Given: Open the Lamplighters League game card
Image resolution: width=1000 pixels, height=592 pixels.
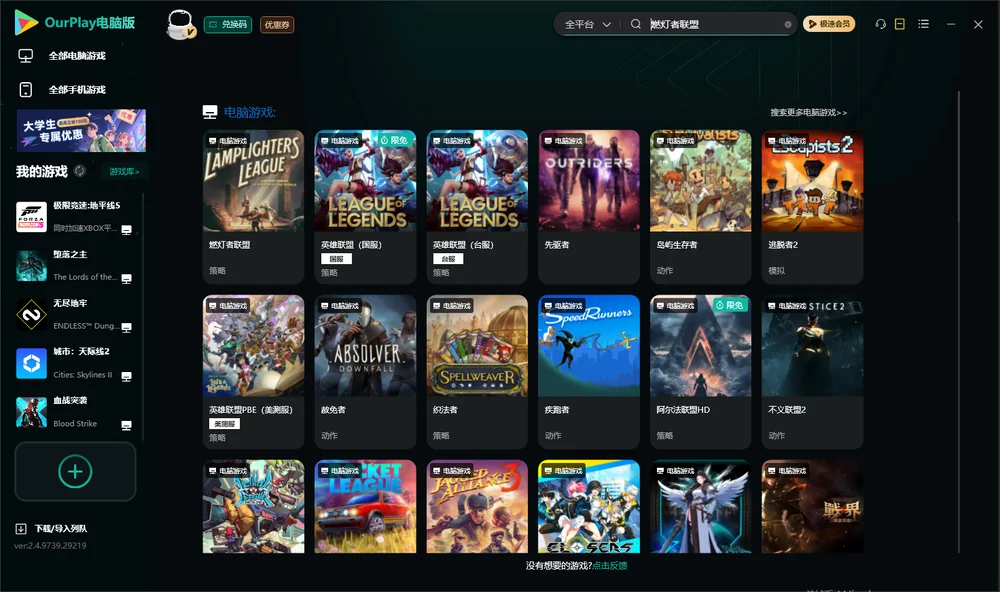Looking at the screenshot, I should pyautogui.click(x=253, y=207).
